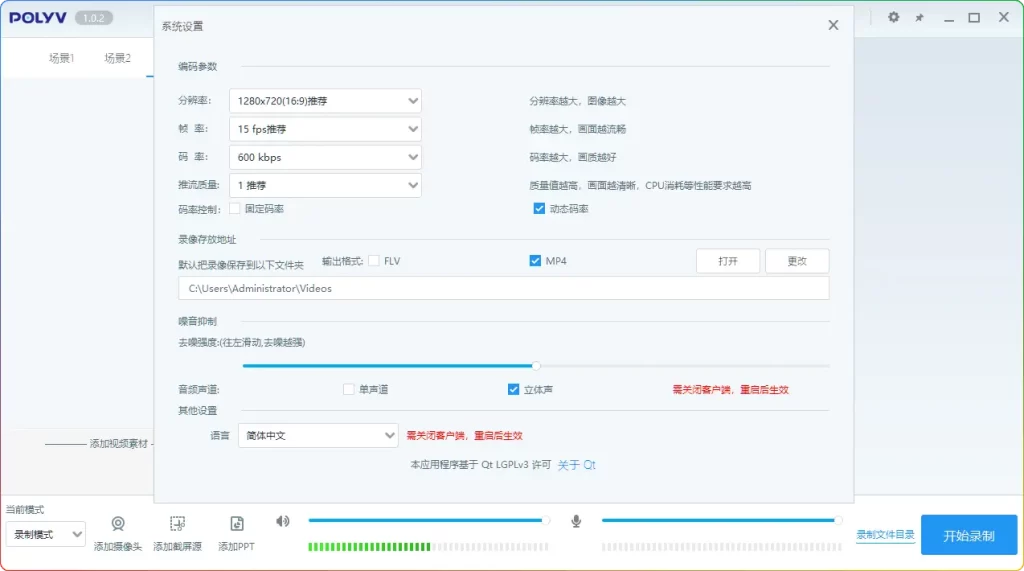Viewport: 1024px width, 571px height.
Task: Open the 关于 Qt link
Action: [576, 465]
